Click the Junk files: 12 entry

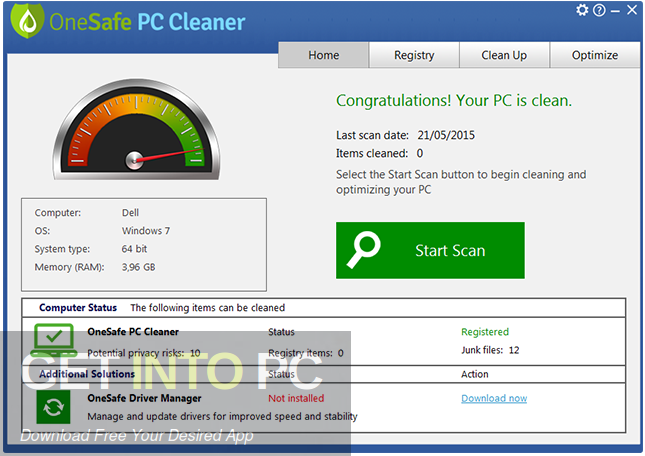coord(490,350)
